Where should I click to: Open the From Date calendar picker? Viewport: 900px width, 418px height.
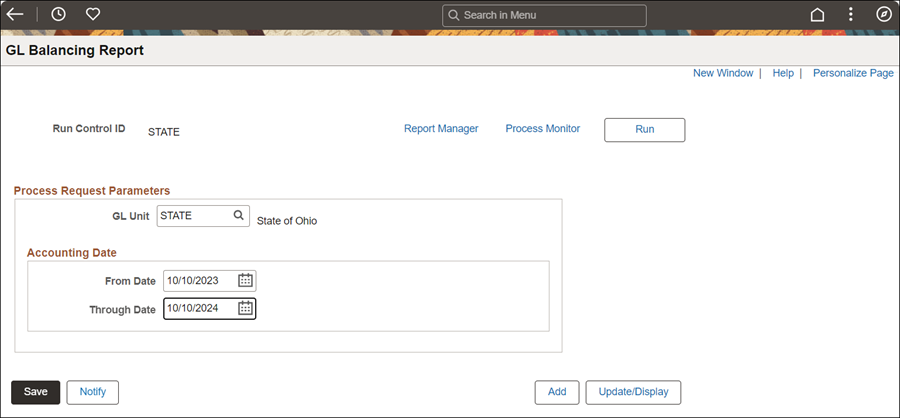point(245,280)
